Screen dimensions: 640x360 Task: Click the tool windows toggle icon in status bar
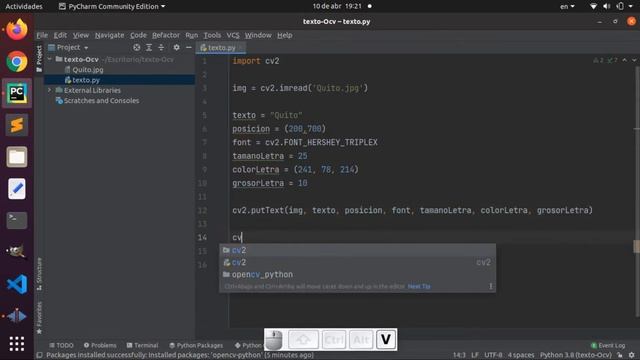click(x=40, y=355)
